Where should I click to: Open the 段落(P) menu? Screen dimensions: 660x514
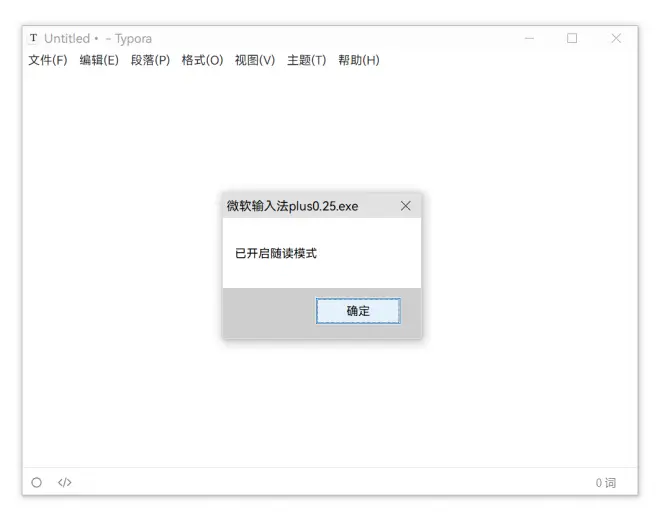tap(150, 60)
